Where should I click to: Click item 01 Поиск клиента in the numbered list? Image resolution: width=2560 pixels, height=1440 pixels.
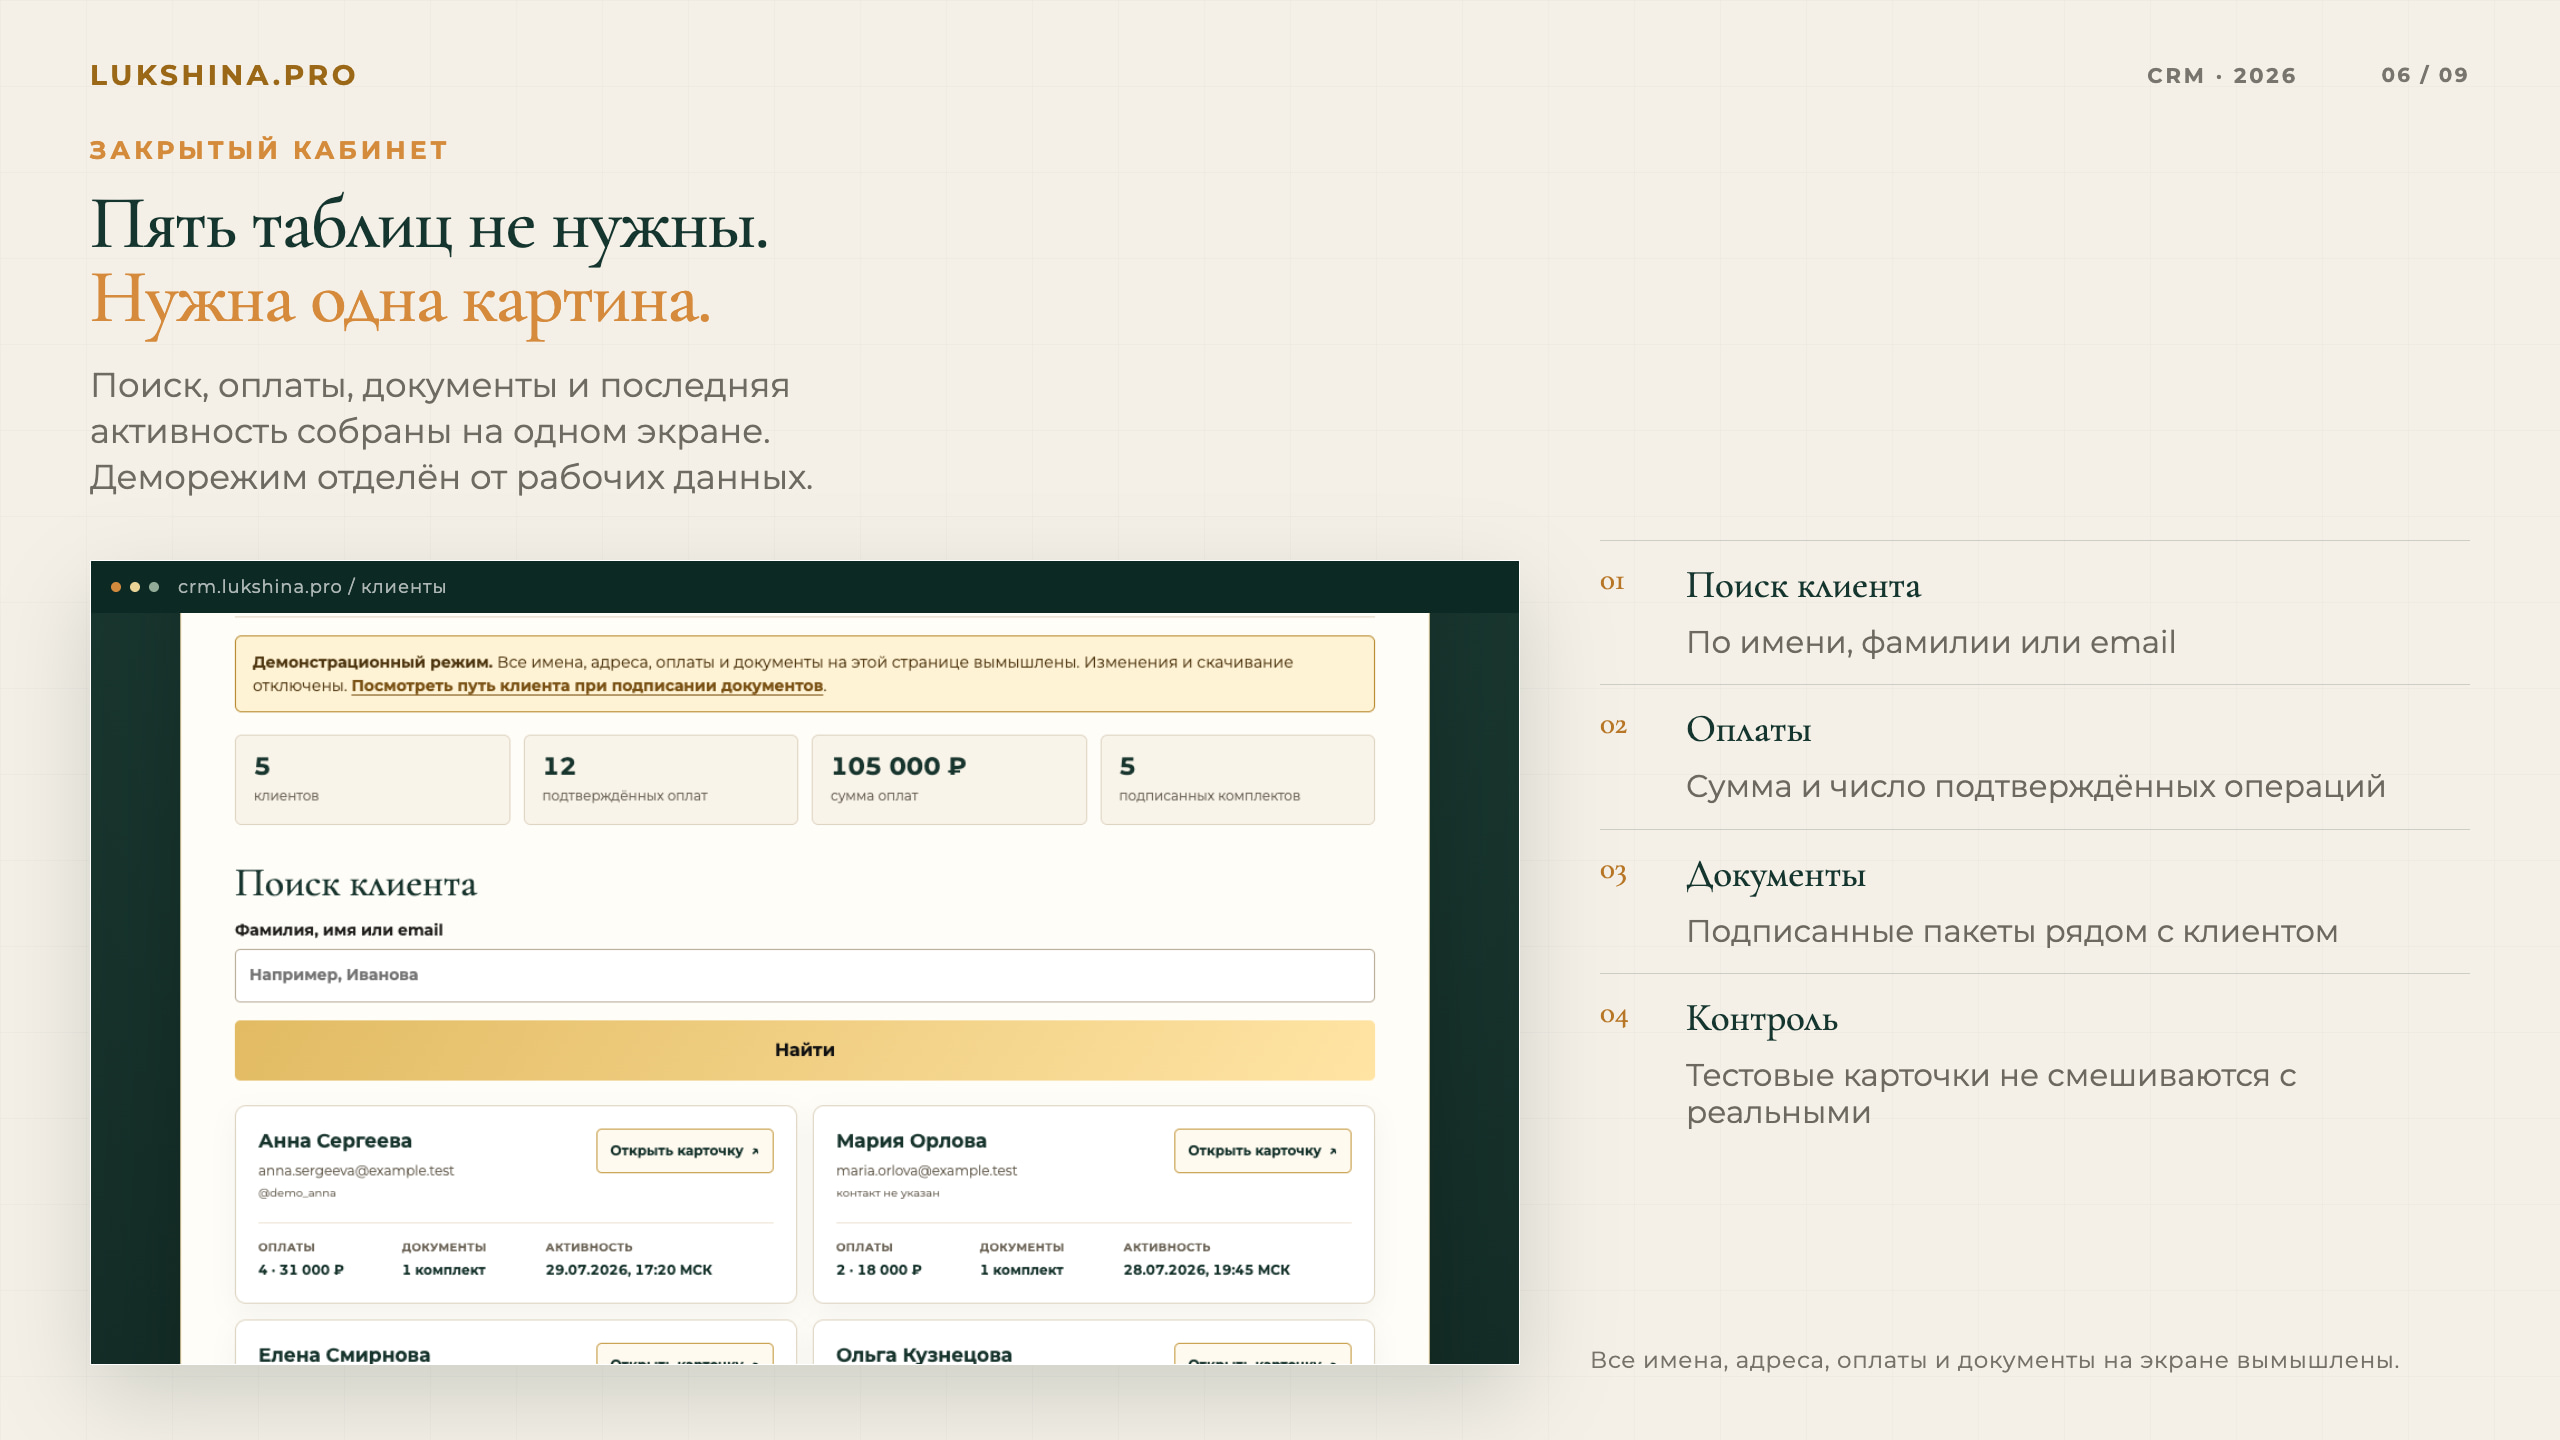pos(1803,586)
